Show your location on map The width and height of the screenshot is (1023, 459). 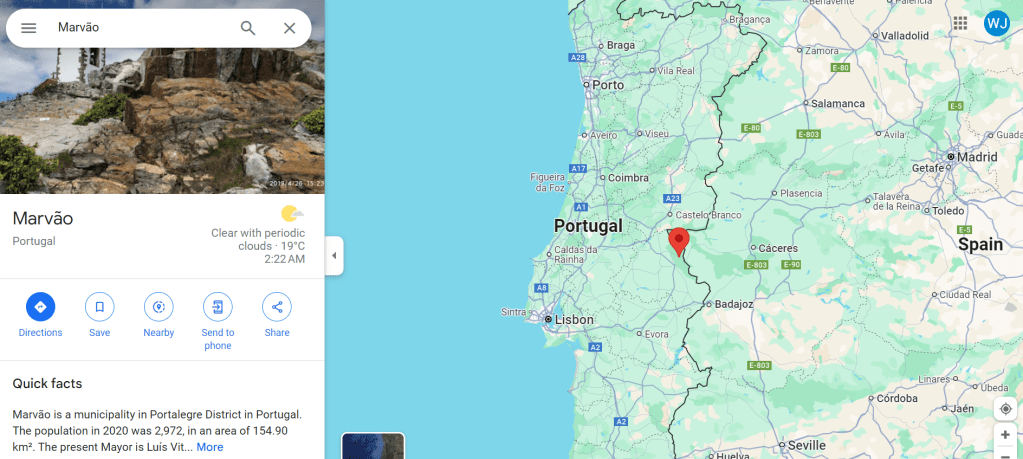point(1005,409)
